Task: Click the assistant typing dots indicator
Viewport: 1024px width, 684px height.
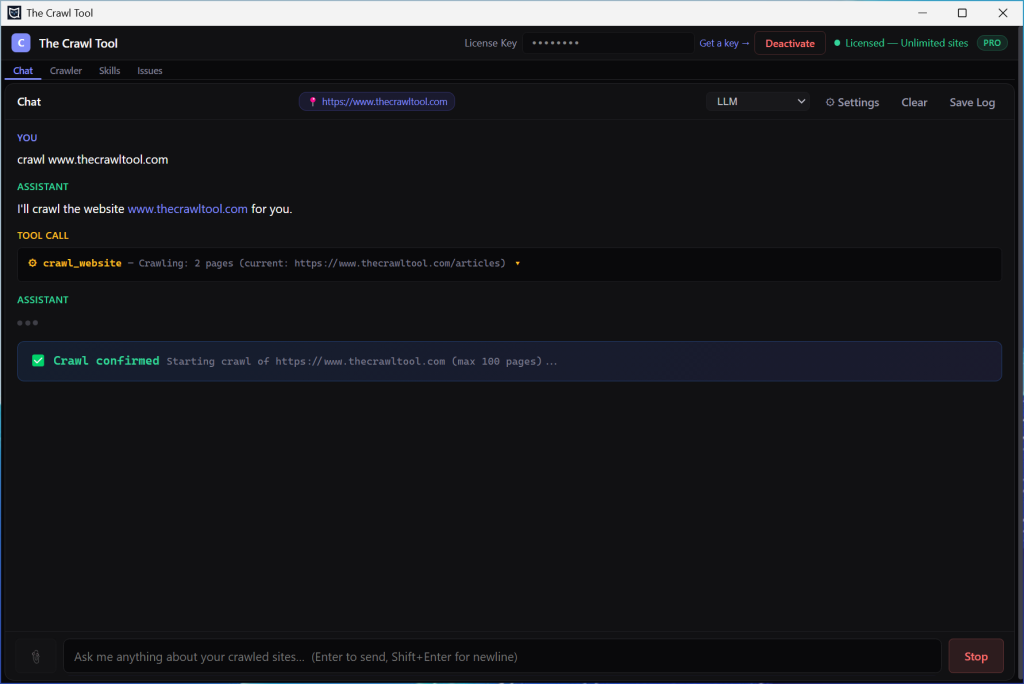Action: 27,323
